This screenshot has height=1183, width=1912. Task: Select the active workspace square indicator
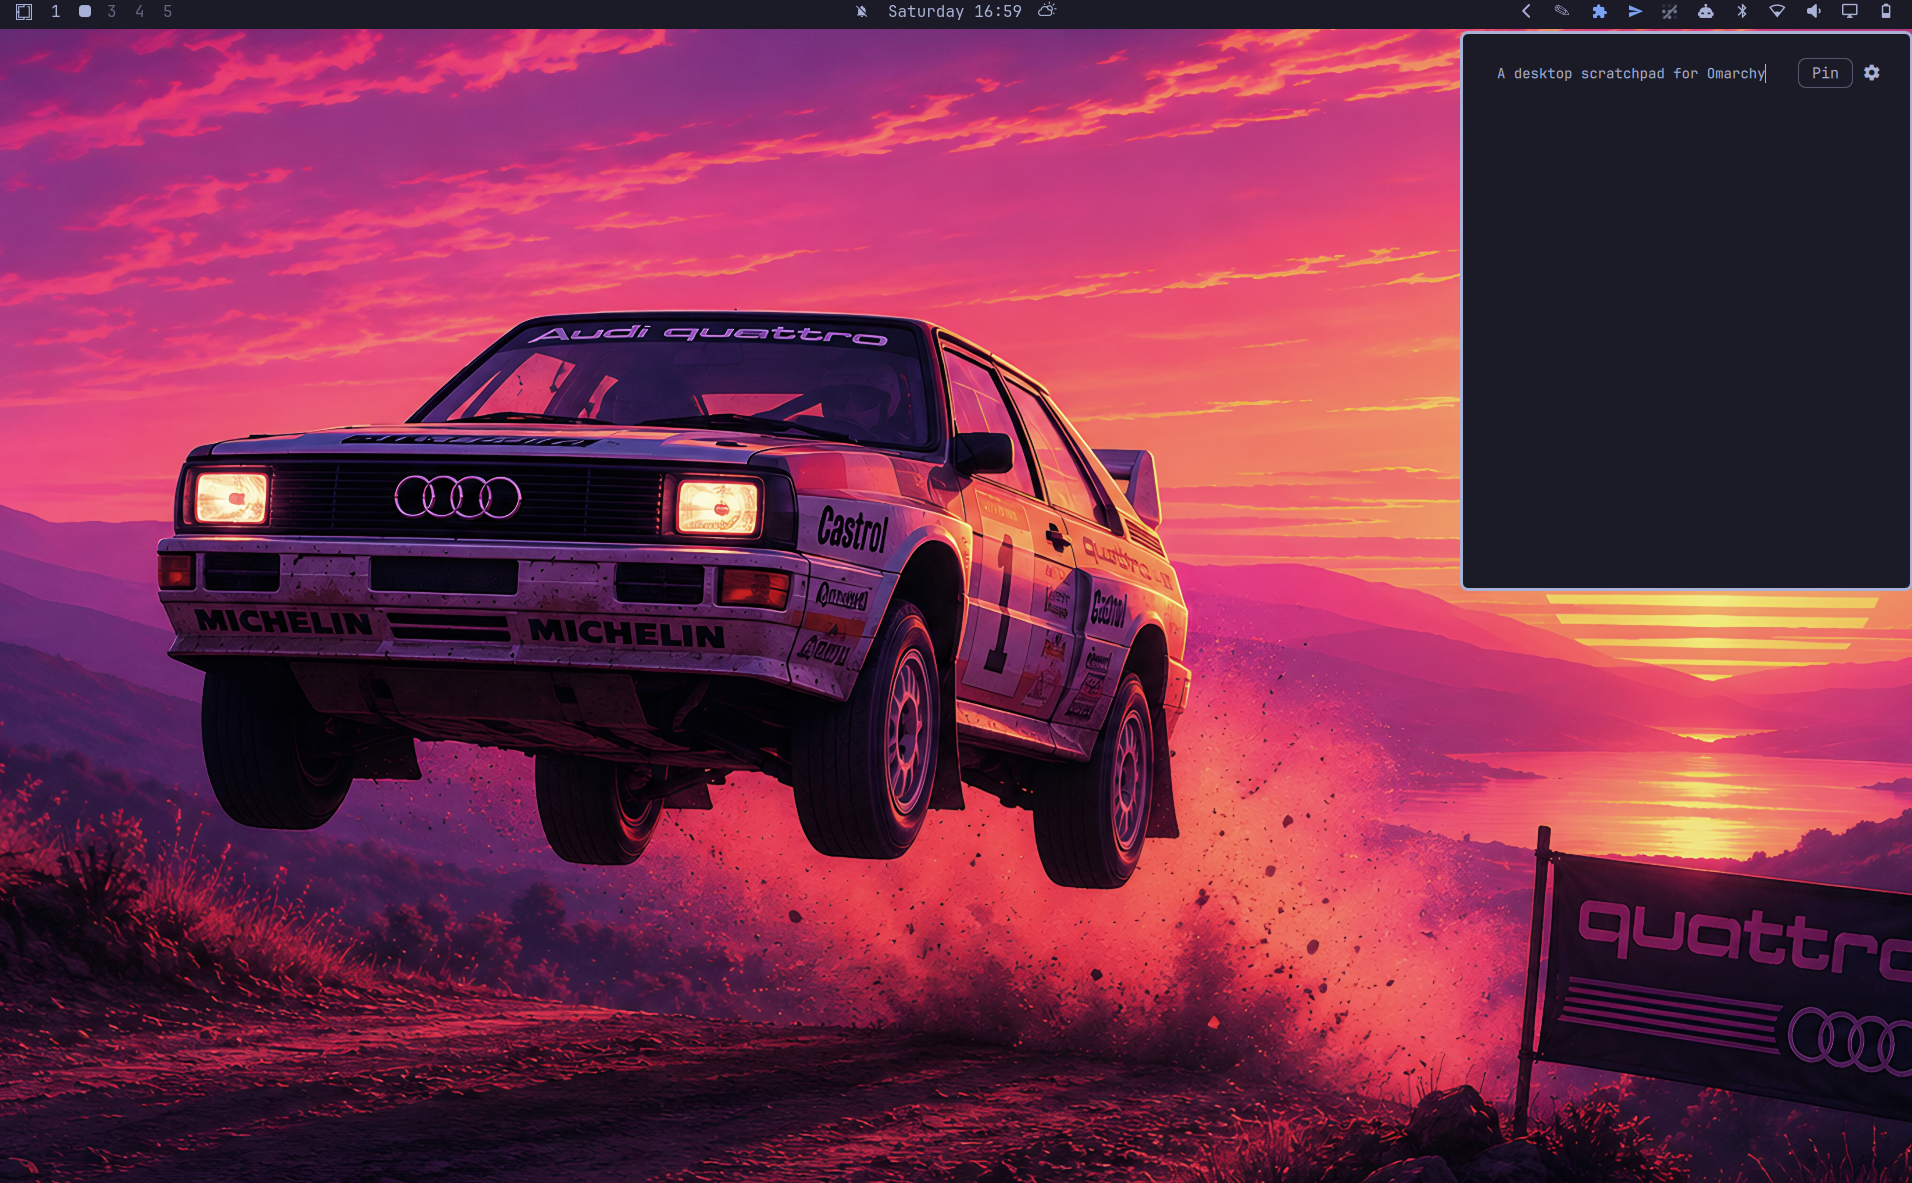pos(85,12)
